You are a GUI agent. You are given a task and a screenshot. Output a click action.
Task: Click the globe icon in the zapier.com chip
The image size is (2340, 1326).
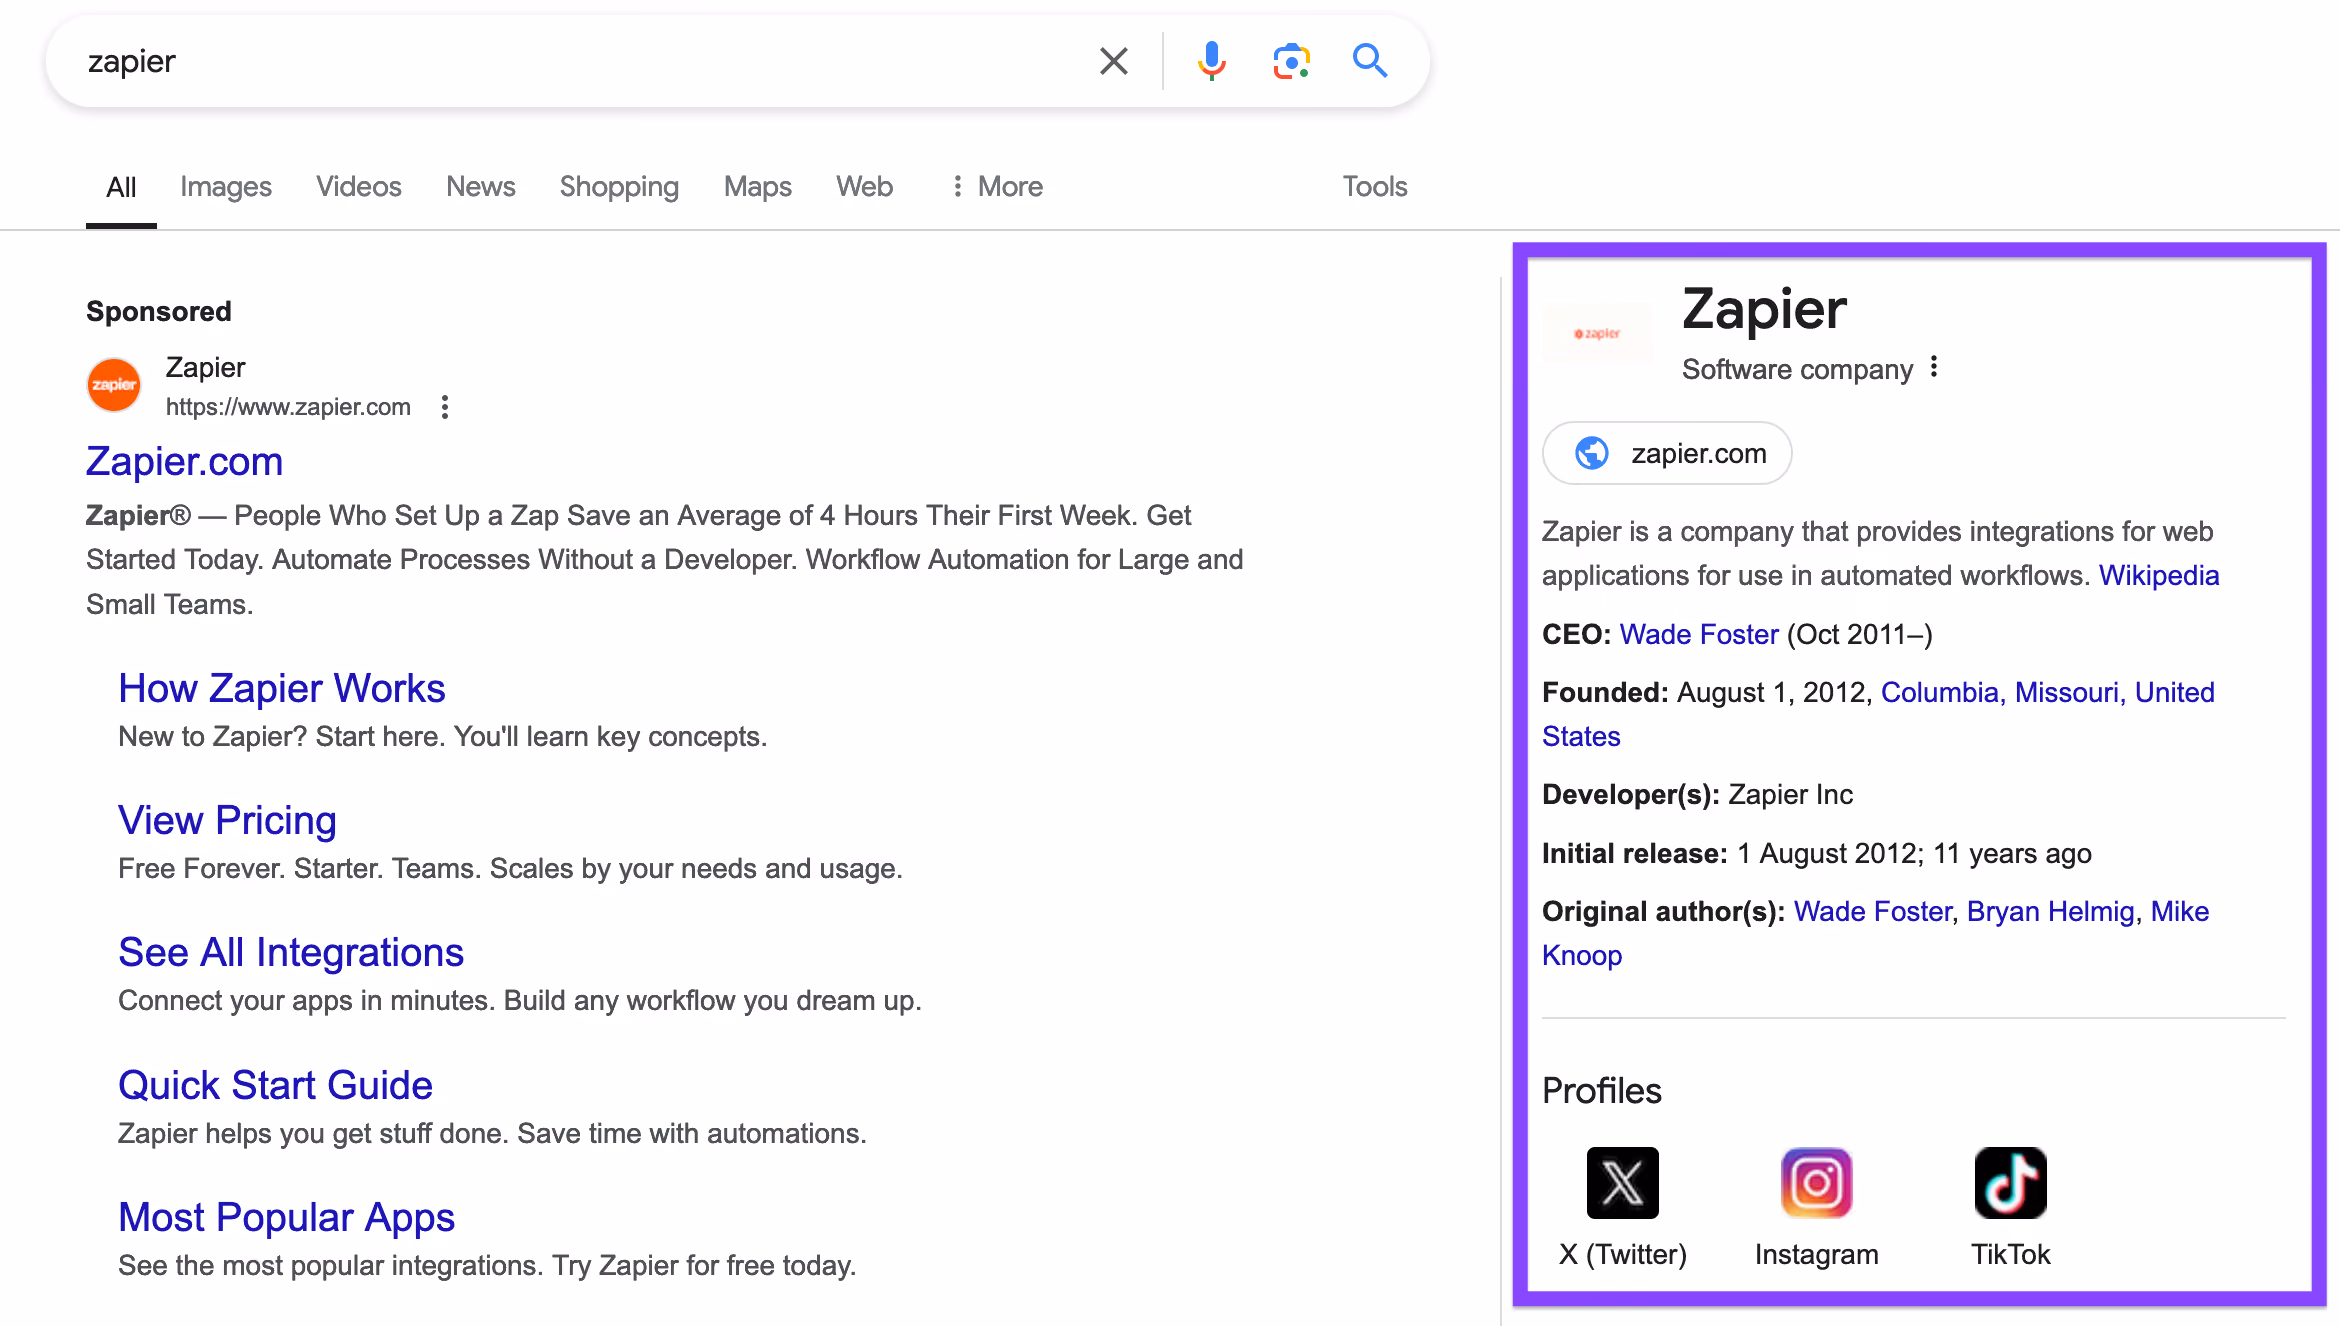pyautogui.click(x=1592, y=453)
